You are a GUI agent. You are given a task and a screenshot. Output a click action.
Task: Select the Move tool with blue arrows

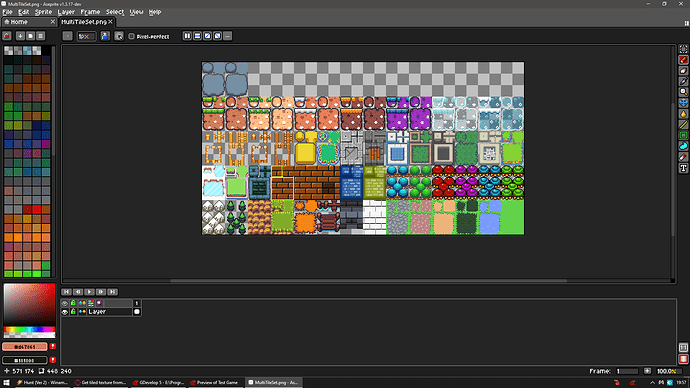pyautogui.click(x=683, y=103)
